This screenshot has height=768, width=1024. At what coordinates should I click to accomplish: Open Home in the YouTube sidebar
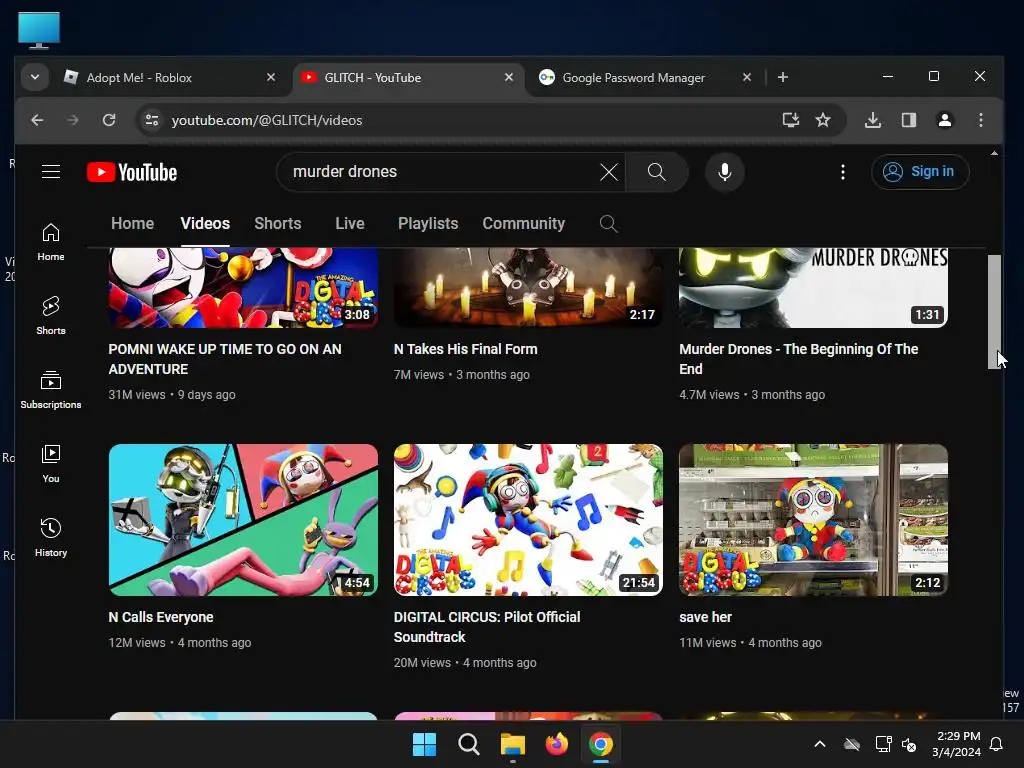coord(51,242)
